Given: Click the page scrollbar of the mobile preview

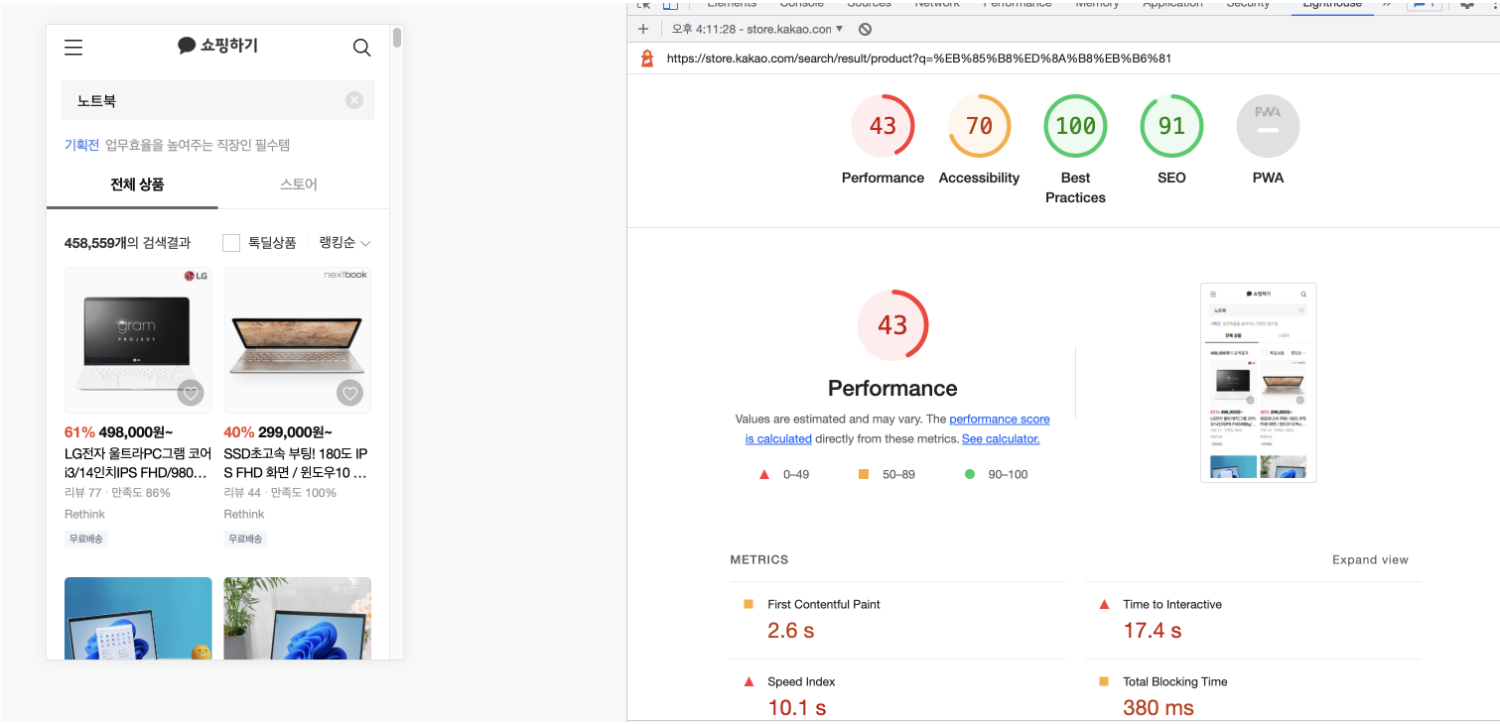Looking at the screenshot, I should pos(397,38).
